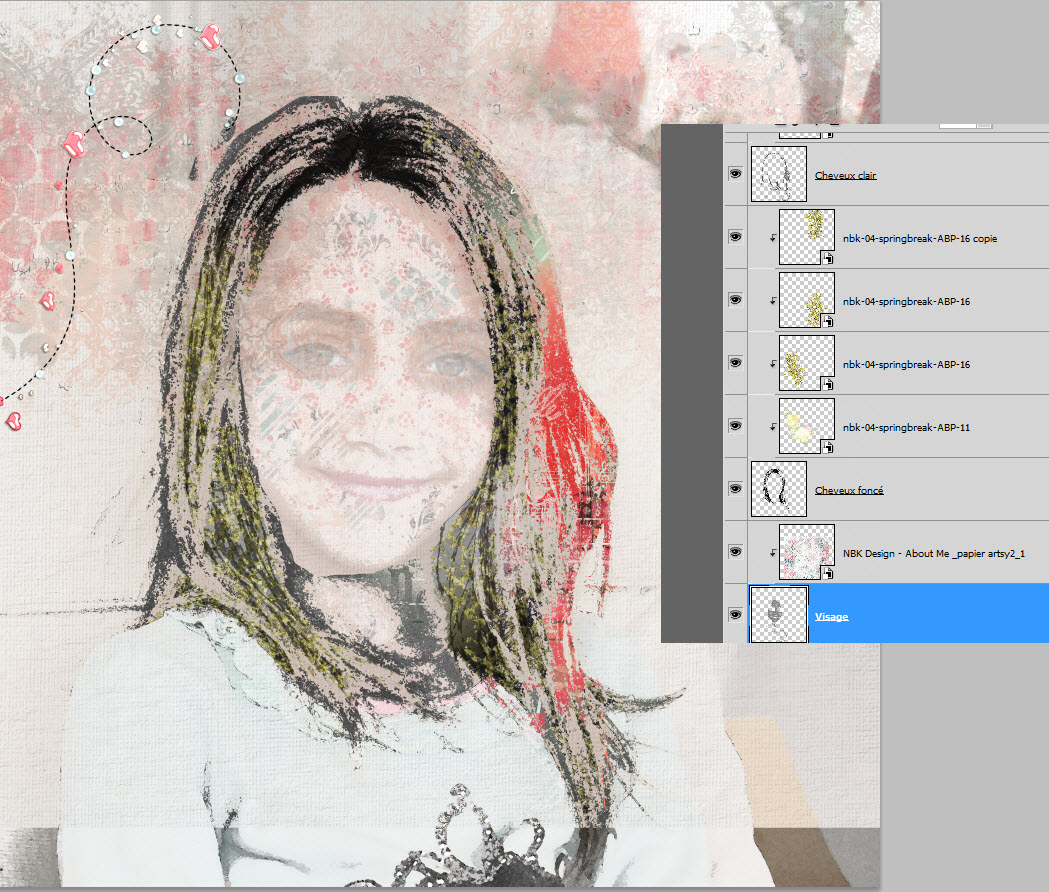Select the Cheveux clair layer thumbnail

778,174
